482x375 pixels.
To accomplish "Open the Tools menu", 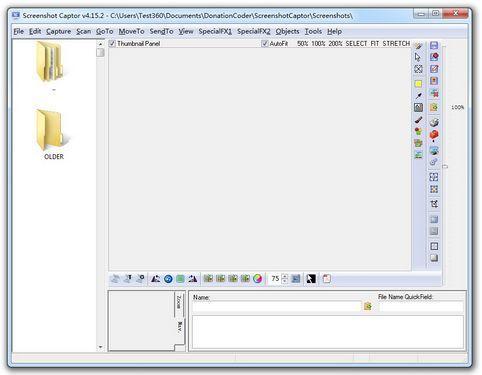I will tap(313, 31).
